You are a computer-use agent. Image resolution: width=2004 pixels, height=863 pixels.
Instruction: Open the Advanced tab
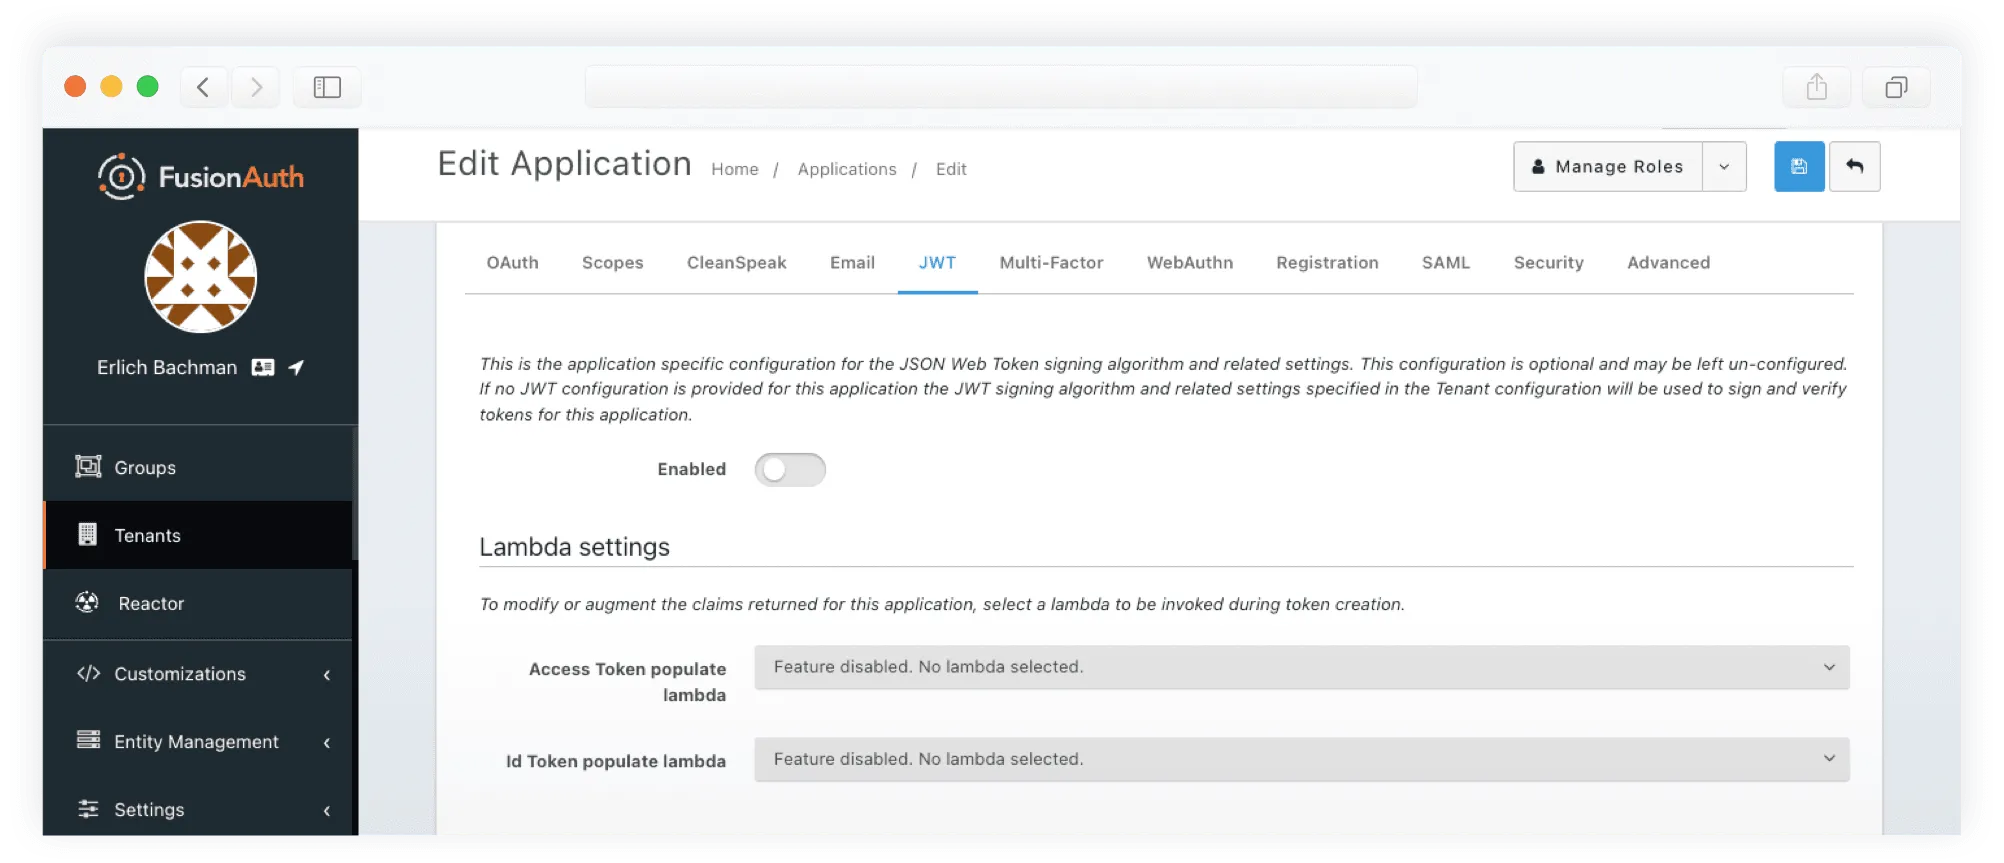click(x=1668, y=263)
